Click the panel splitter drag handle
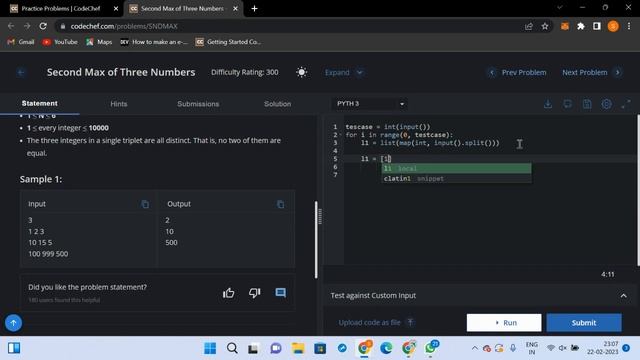This screenshot has height=360, width=640. [320, 216]
